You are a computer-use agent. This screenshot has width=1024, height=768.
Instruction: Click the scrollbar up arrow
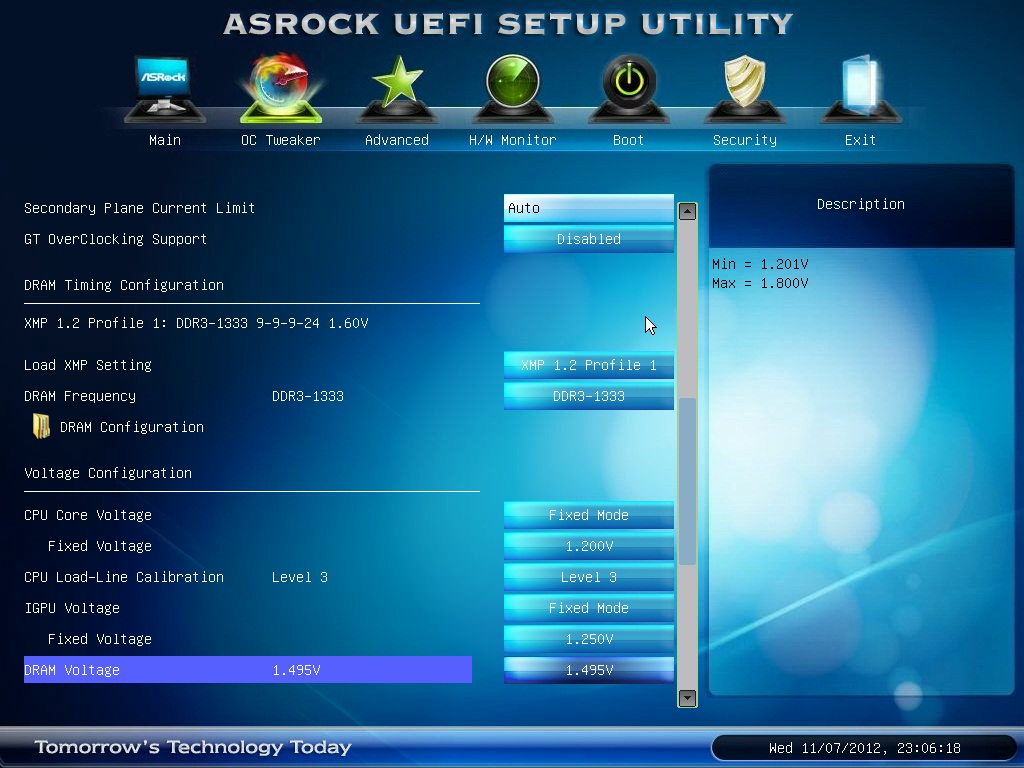pyautogui.click(x=687, y=211)
